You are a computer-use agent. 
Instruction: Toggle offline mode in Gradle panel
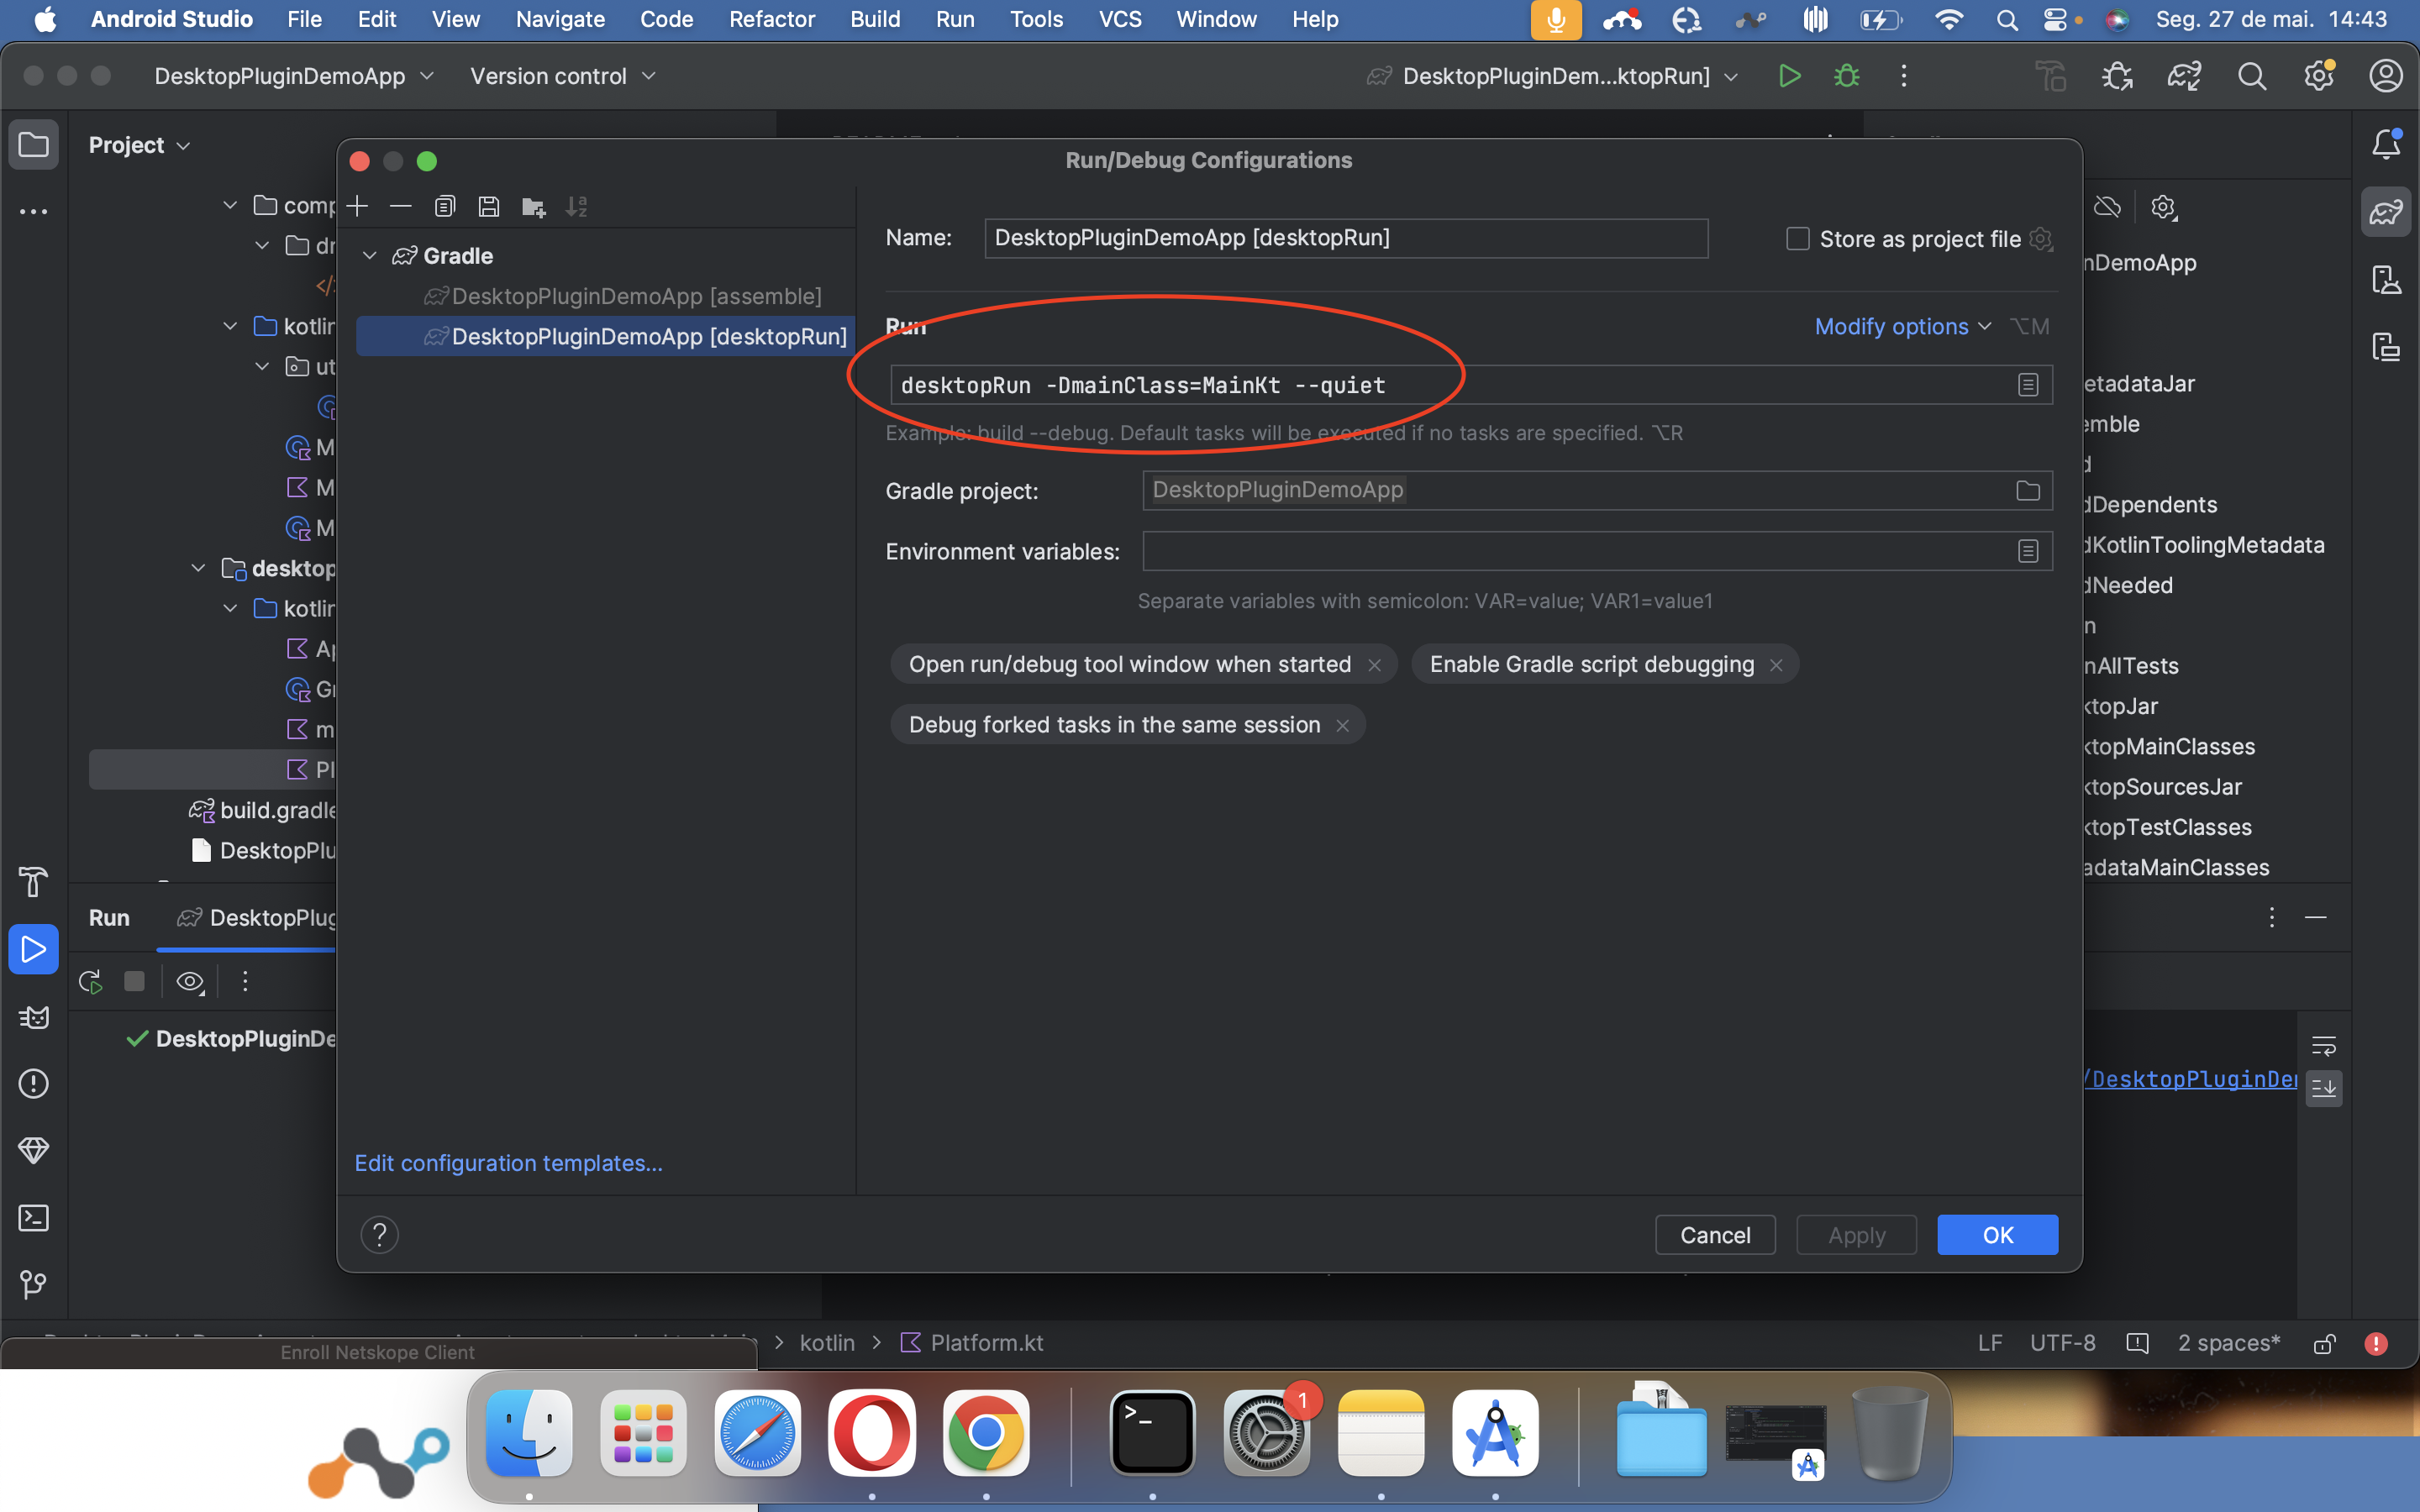coord(2107,206)
